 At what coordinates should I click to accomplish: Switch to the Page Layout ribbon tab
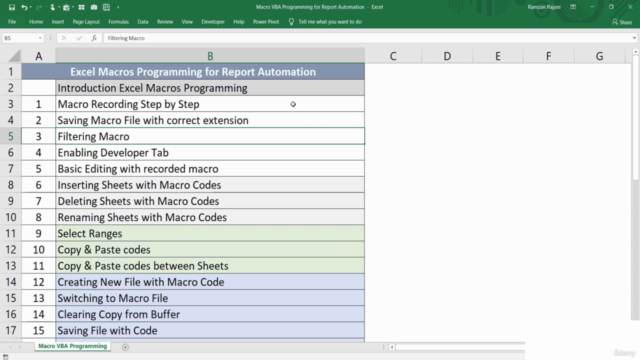point(86,22)
